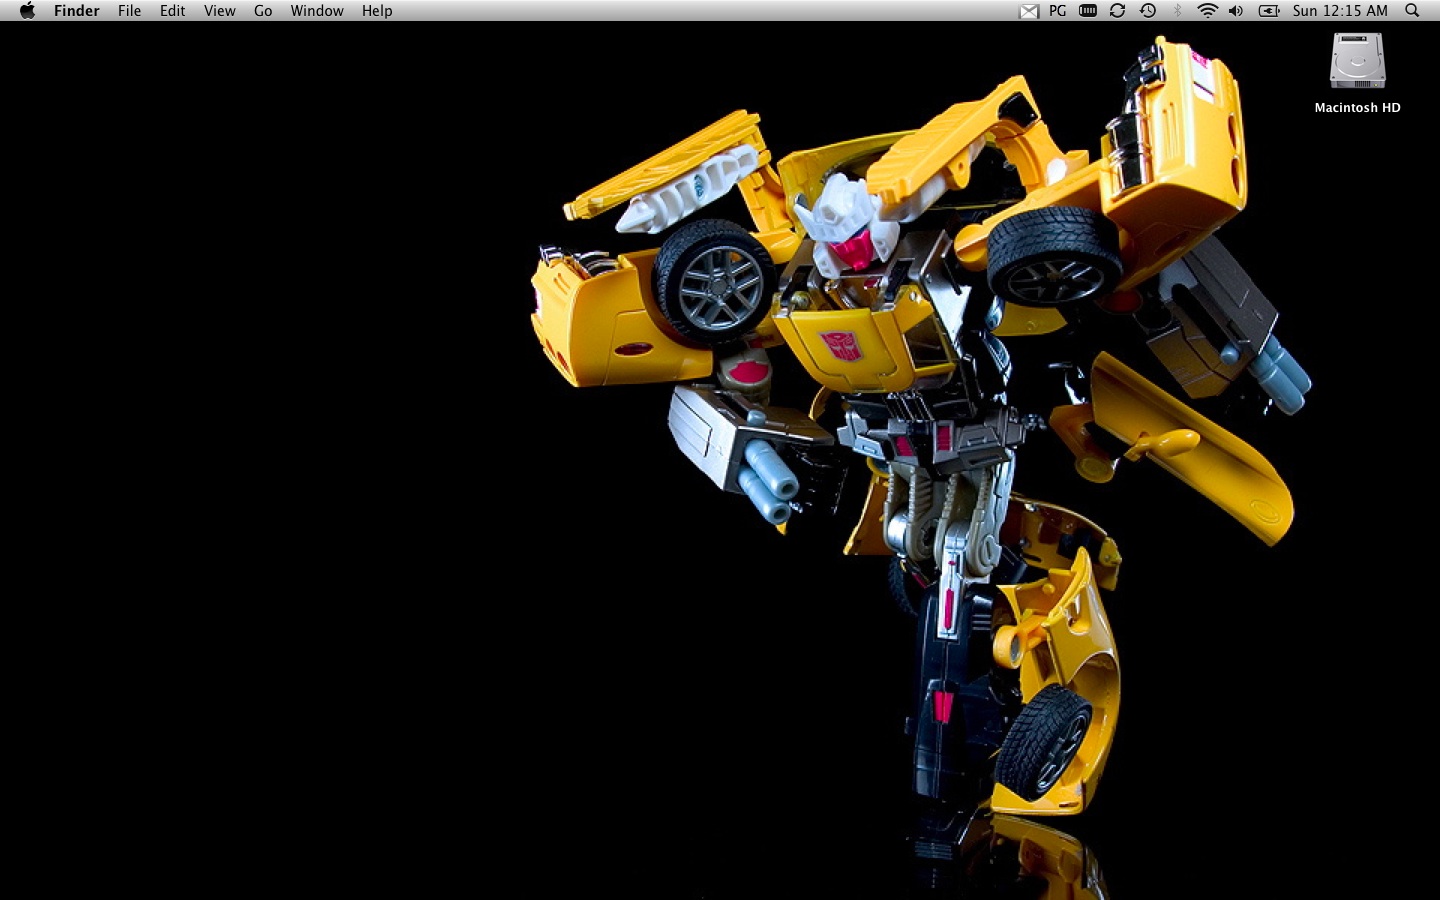Open the File menu

(129, 11)
